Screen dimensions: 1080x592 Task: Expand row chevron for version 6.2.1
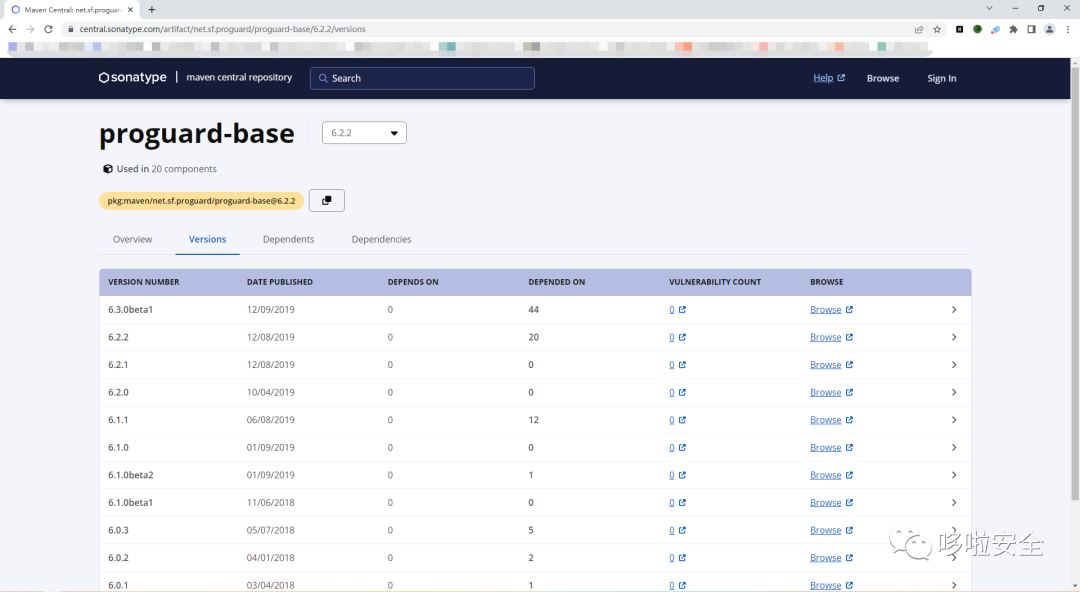(954, 365)
